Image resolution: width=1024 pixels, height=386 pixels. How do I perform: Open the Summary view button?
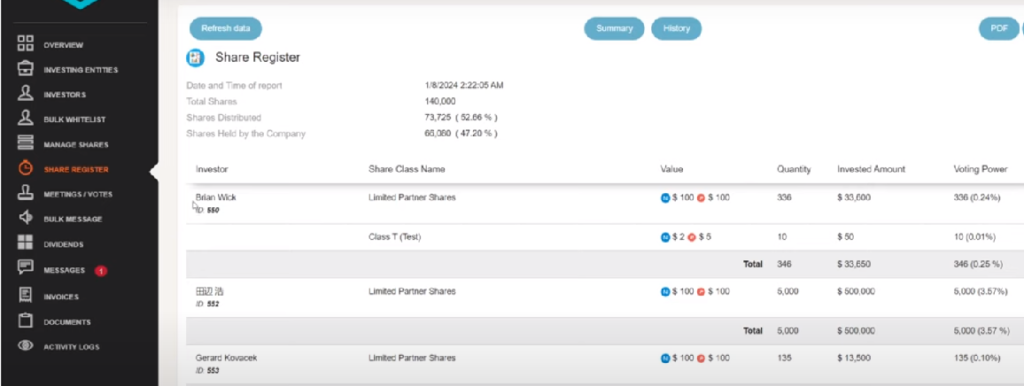pos(614,29)
